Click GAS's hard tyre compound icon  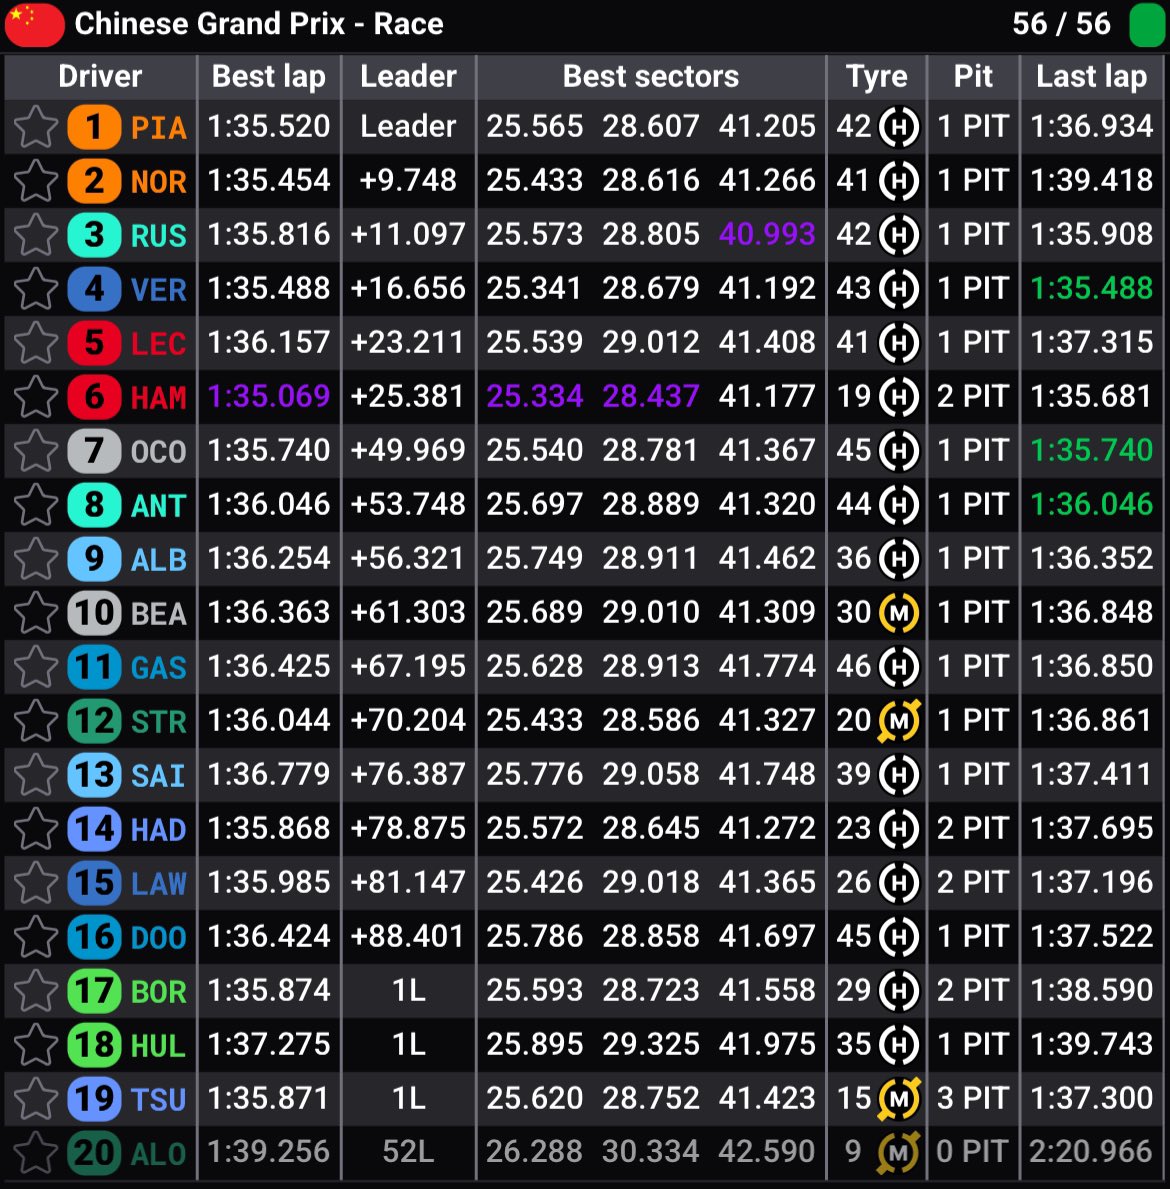(x=899, y=667)
